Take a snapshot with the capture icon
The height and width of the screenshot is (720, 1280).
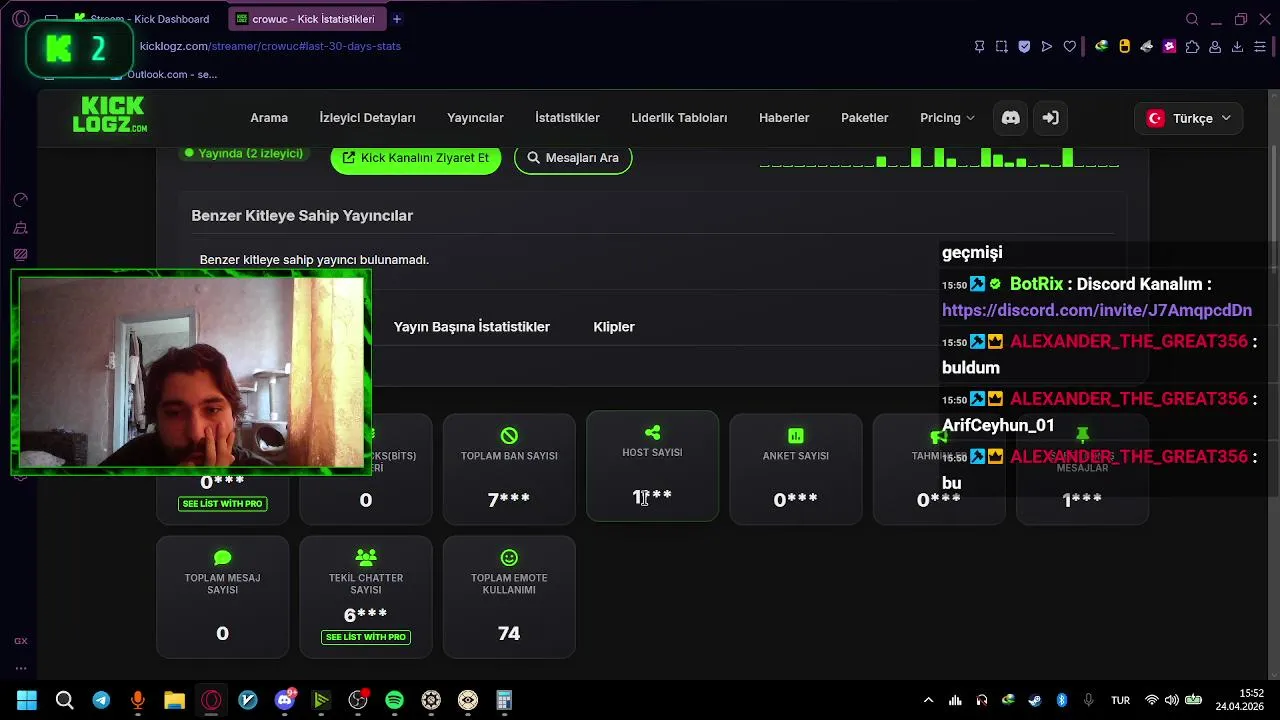pyautogui.click(x=1002, y=46)
